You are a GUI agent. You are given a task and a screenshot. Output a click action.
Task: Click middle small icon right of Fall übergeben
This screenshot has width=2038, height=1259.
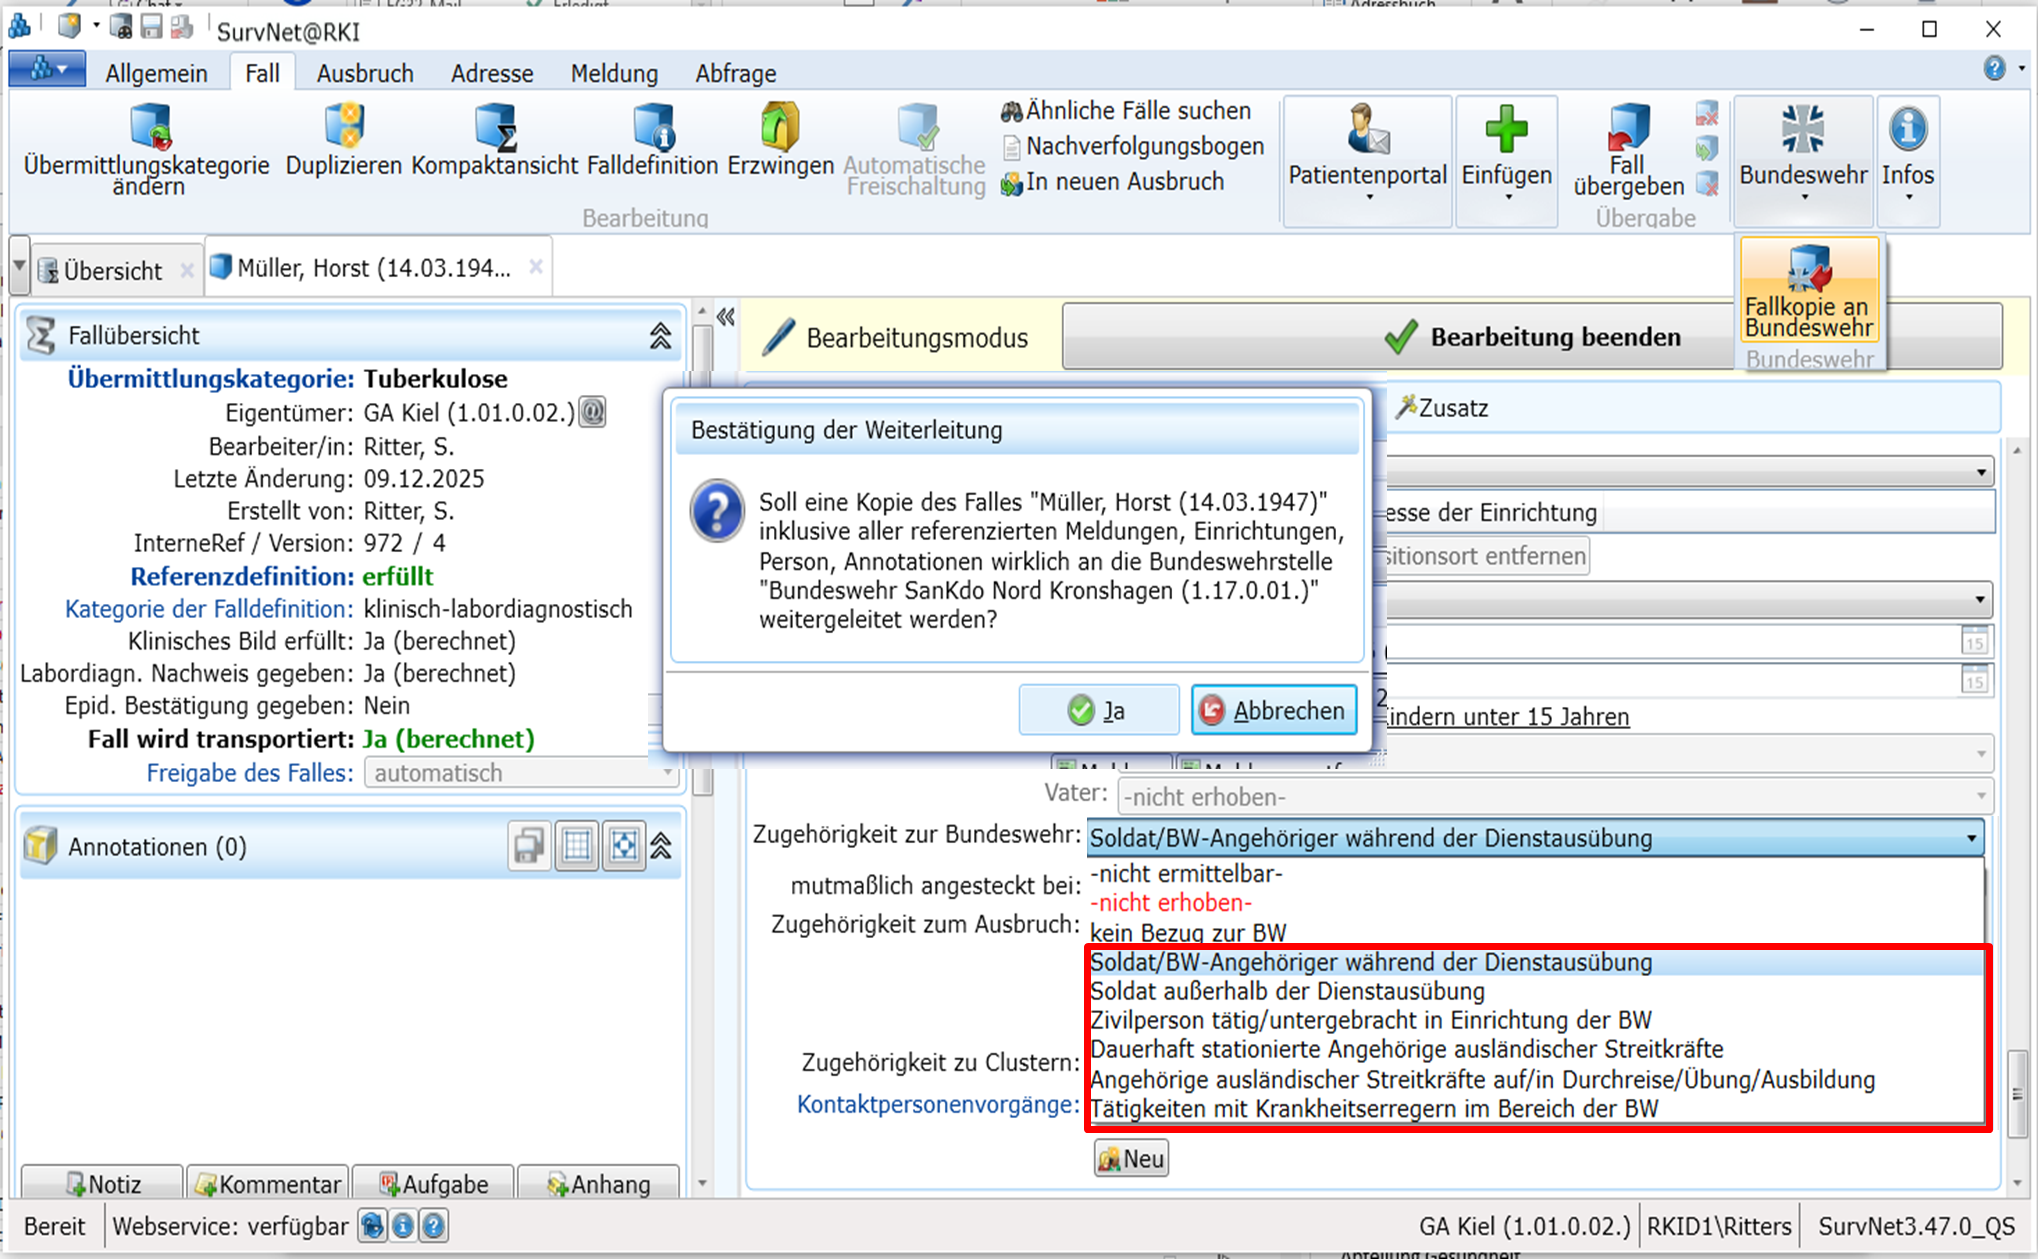1707,149
